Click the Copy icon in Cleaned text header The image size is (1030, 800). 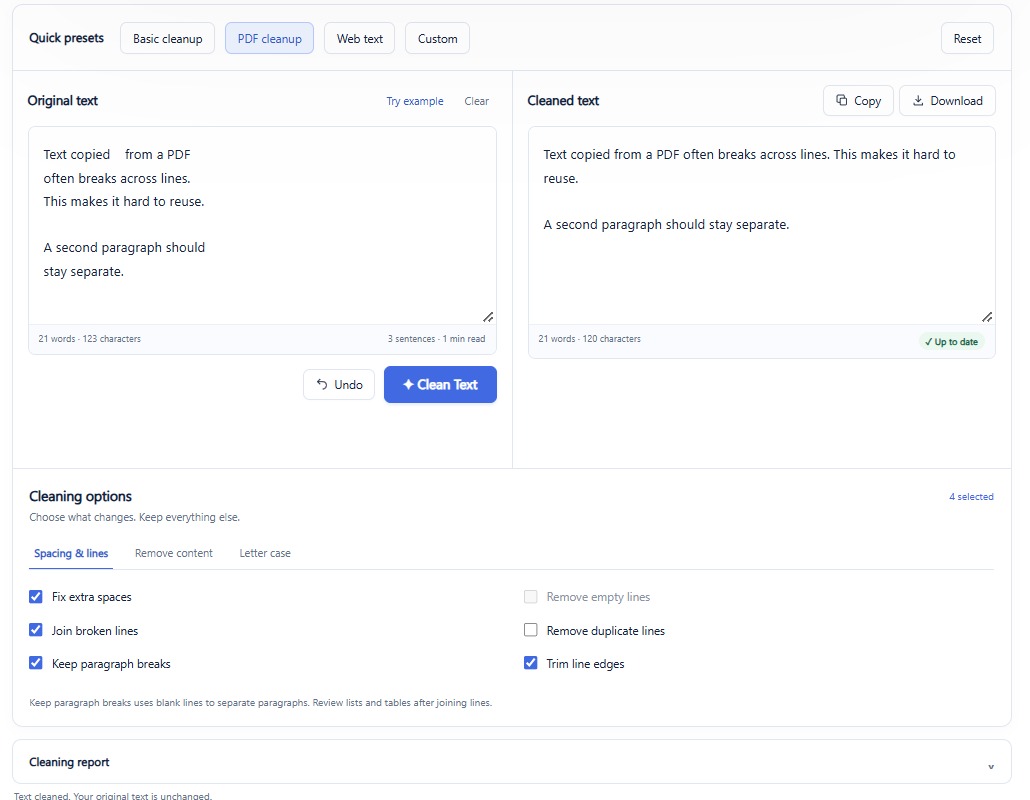point(841,100)
